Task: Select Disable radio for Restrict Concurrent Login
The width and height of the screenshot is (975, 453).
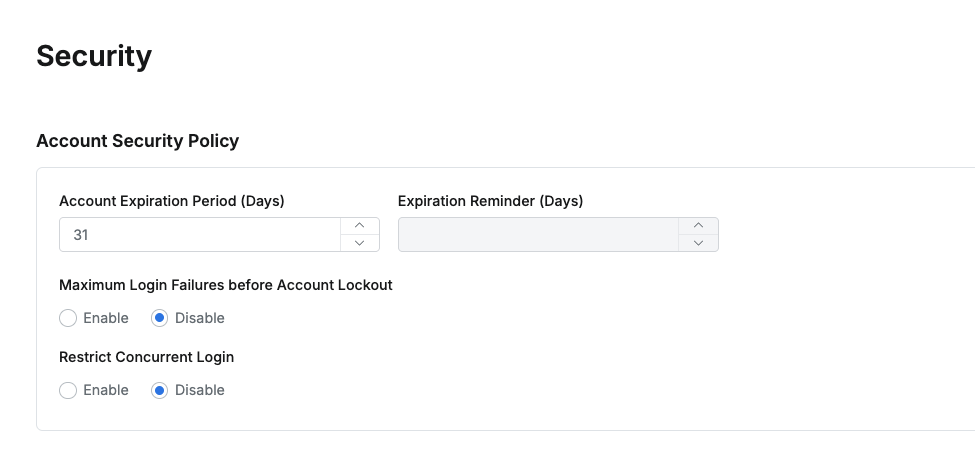Action: (159, 390)
